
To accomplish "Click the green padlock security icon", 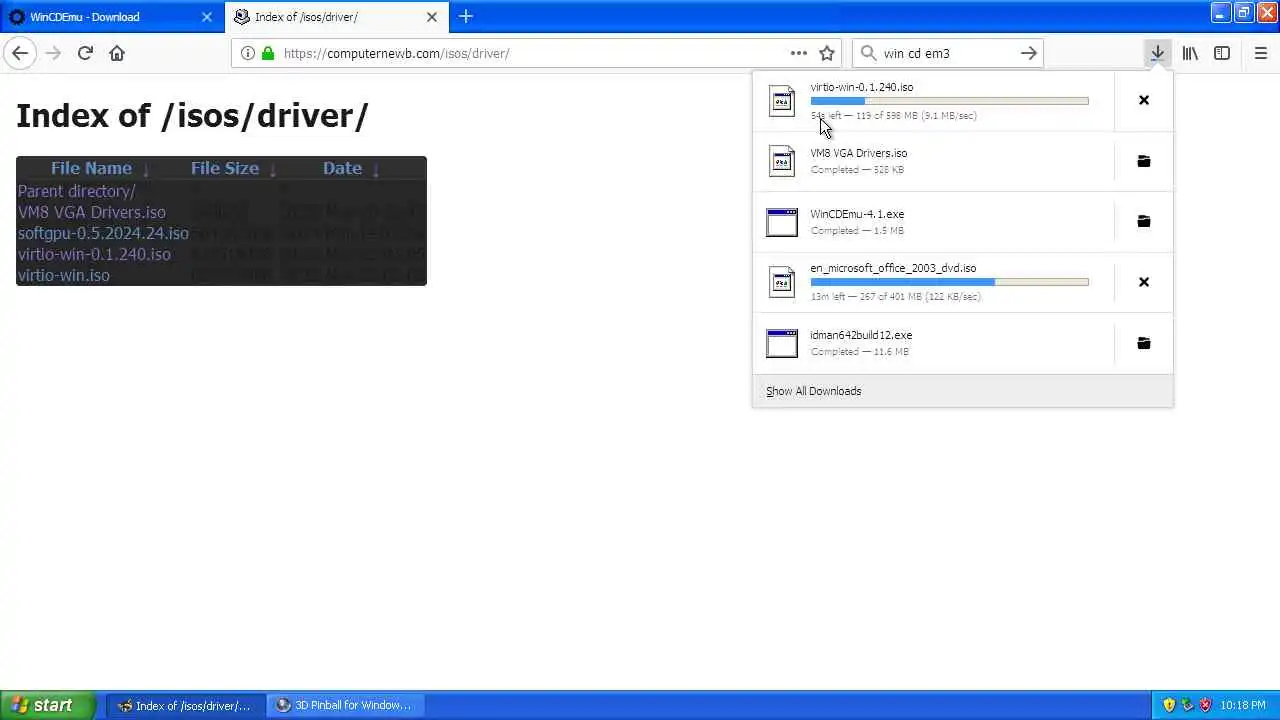I will [x=268, y=53].
